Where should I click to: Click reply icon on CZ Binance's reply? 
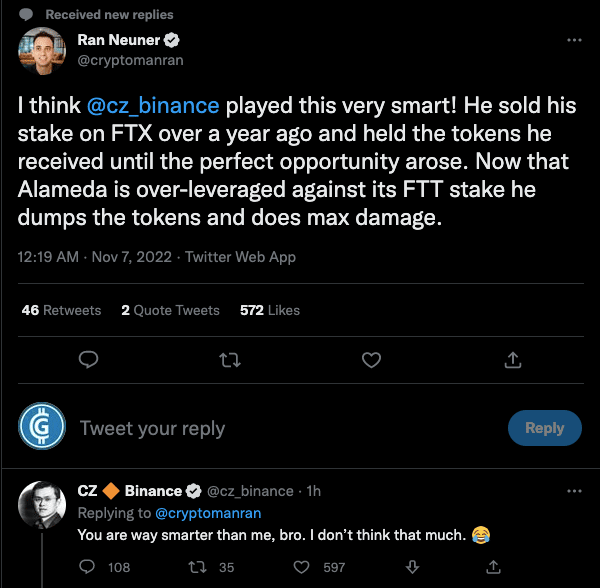tap(88, 567)
